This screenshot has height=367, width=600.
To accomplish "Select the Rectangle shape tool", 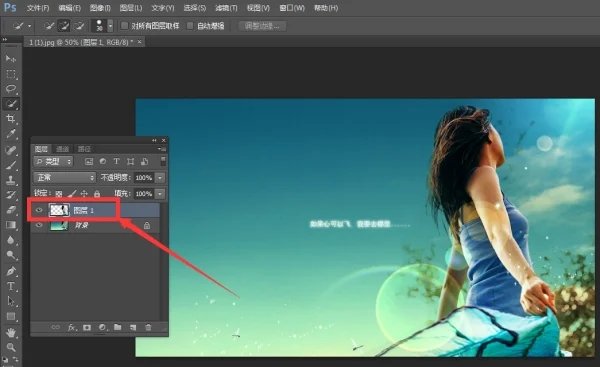I will coord(11,316).
